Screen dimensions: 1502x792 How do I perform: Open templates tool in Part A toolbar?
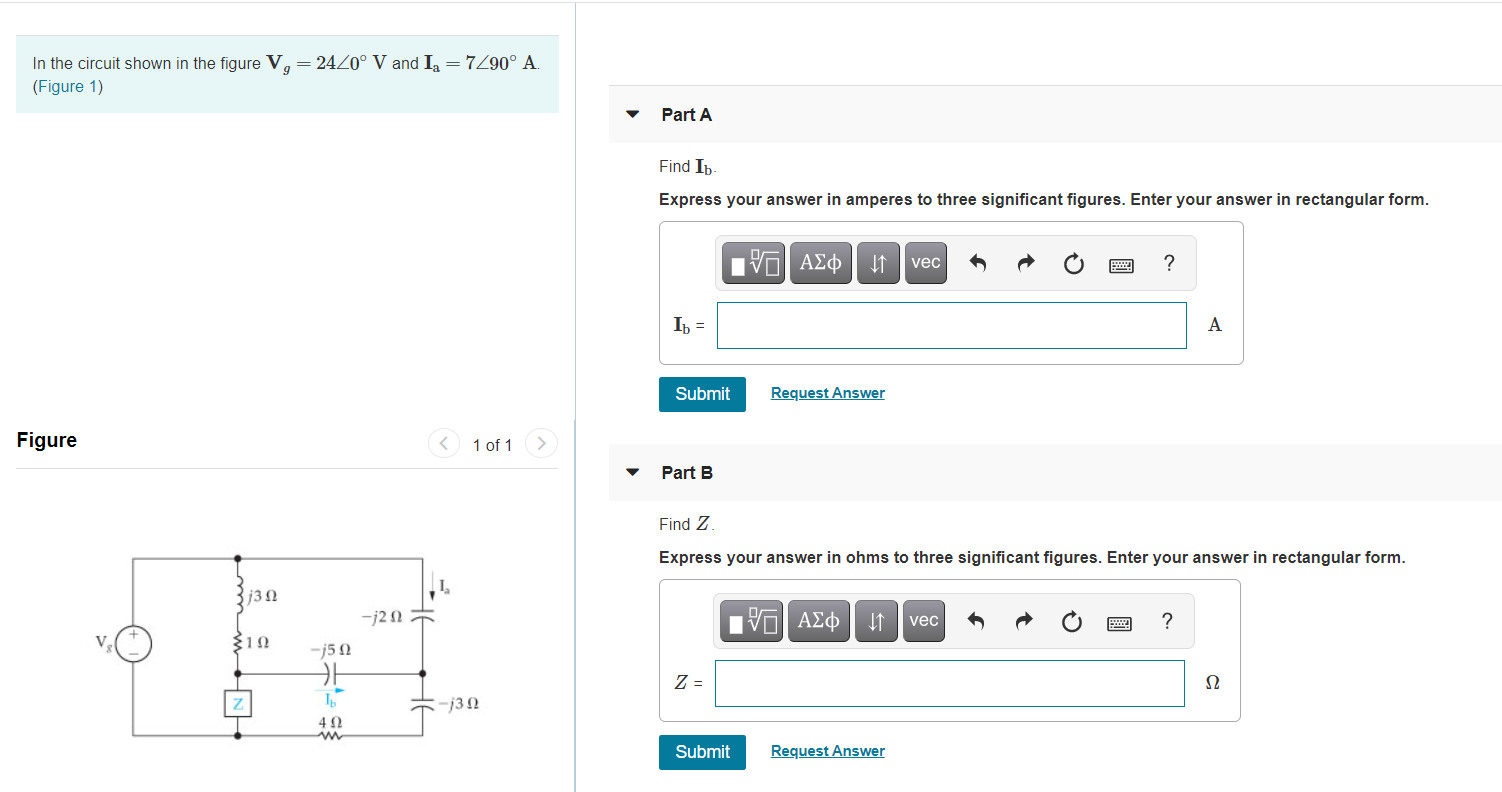(754, 263)
